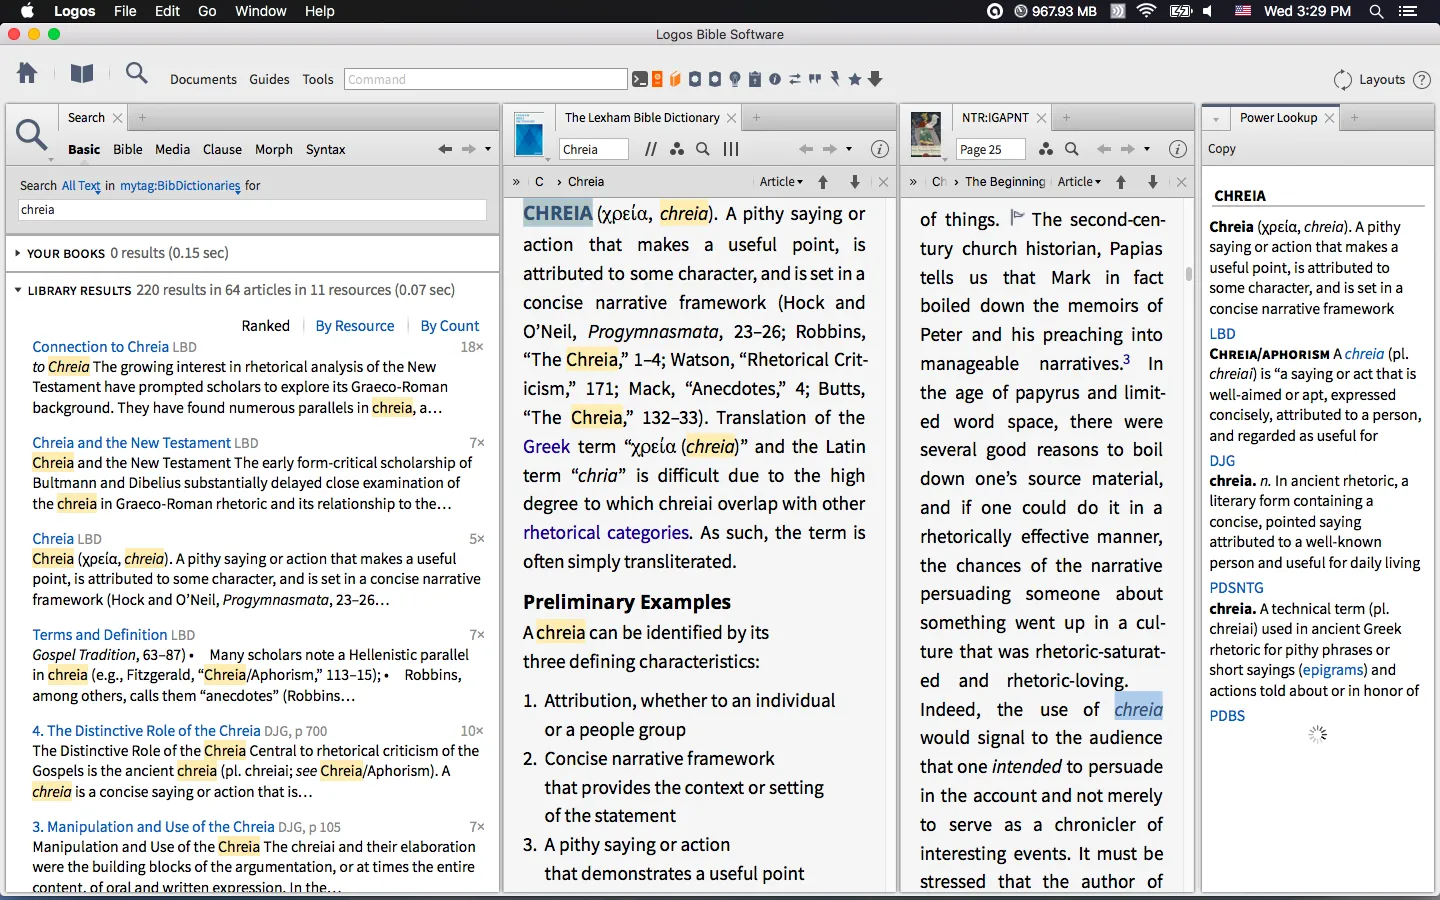1440x900 pixels.
Task: Switch to Power Lookup tab
Action: [1278, 118]
